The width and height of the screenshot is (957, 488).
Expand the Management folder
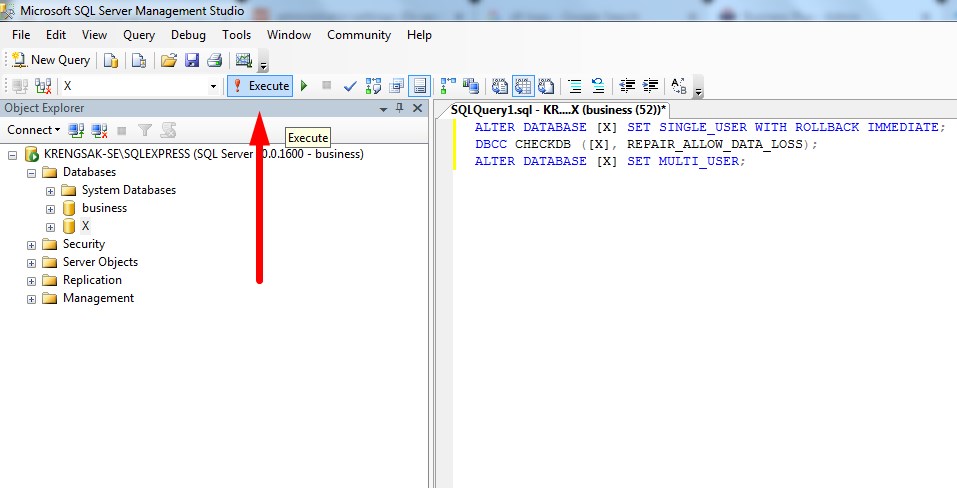(x=32, y=300)
